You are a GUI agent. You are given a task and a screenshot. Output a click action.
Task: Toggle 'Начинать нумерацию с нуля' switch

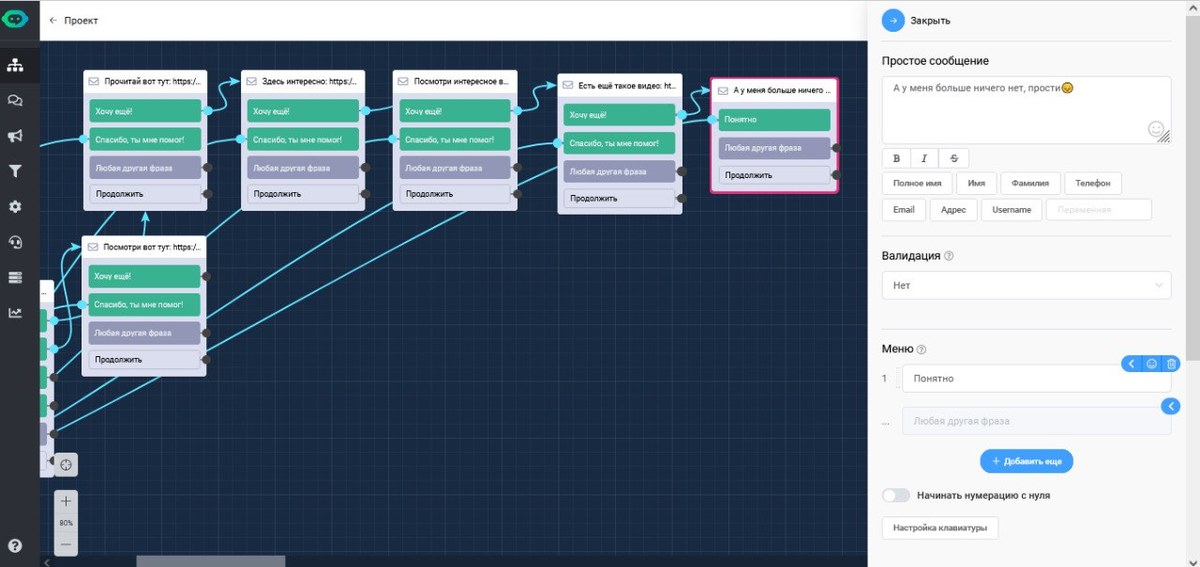click(x=896, y=495)
